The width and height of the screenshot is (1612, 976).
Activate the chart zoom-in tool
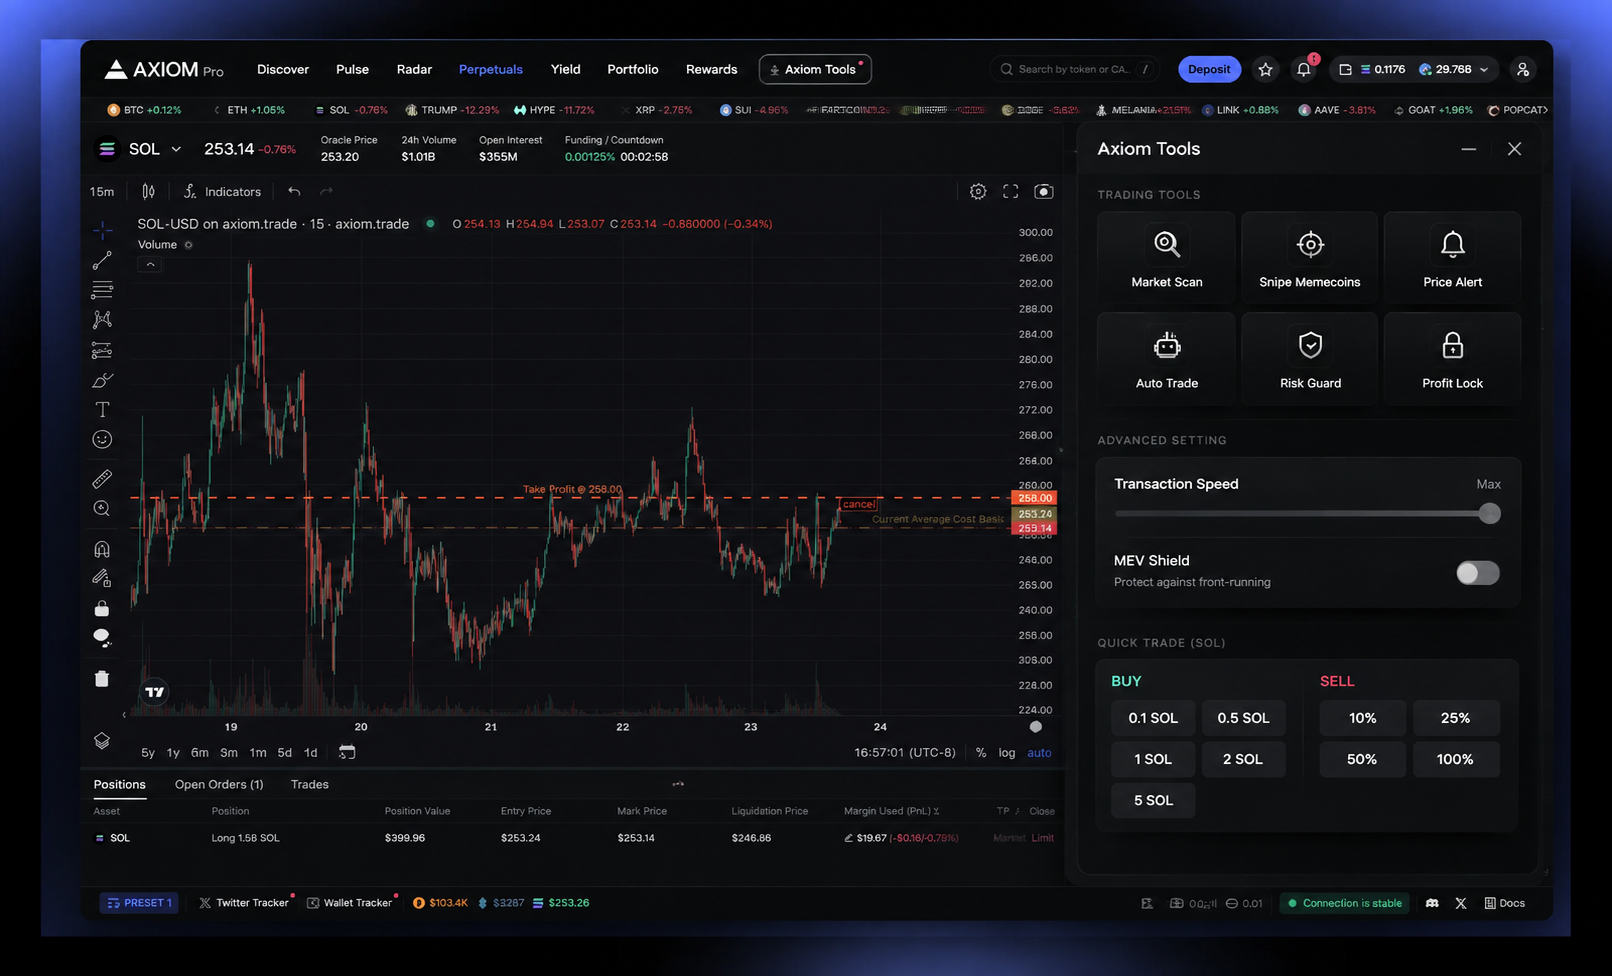(x=102, y=509)
